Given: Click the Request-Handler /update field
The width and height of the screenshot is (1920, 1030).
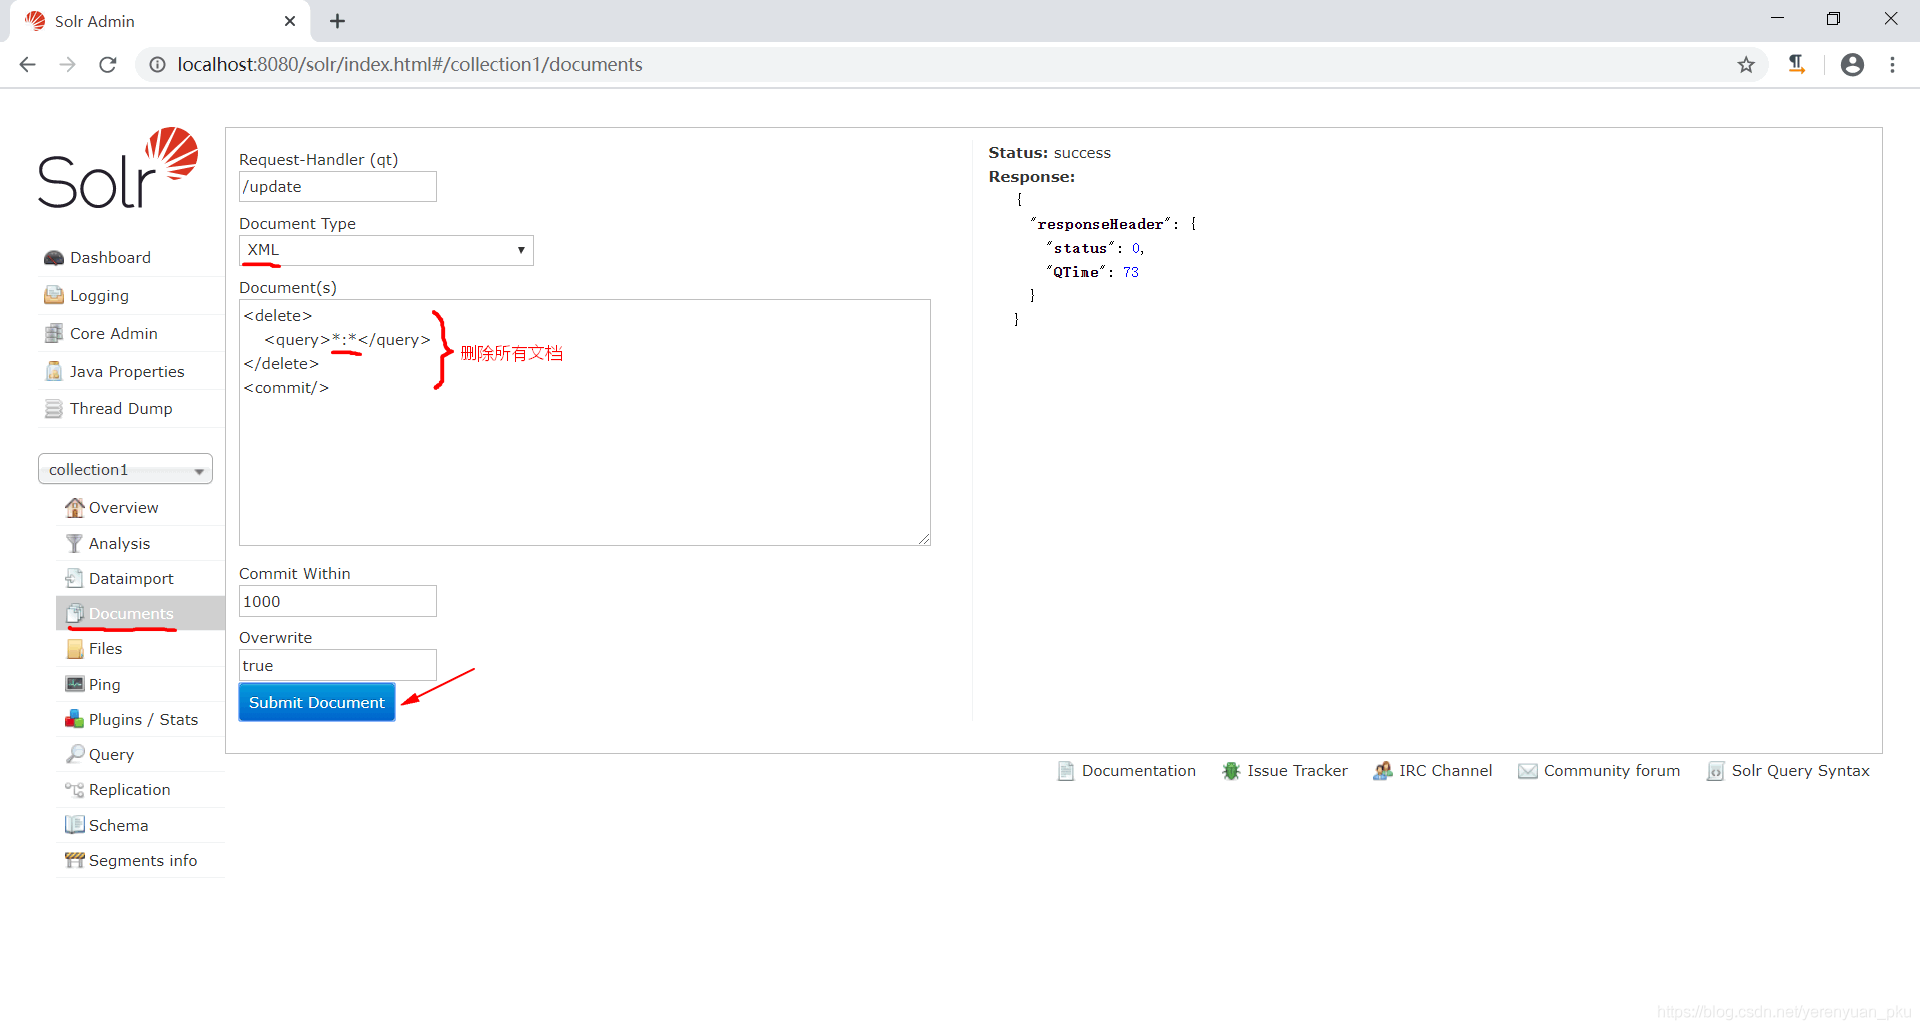Looking at the screenshot, I should (x=338, y=187).
